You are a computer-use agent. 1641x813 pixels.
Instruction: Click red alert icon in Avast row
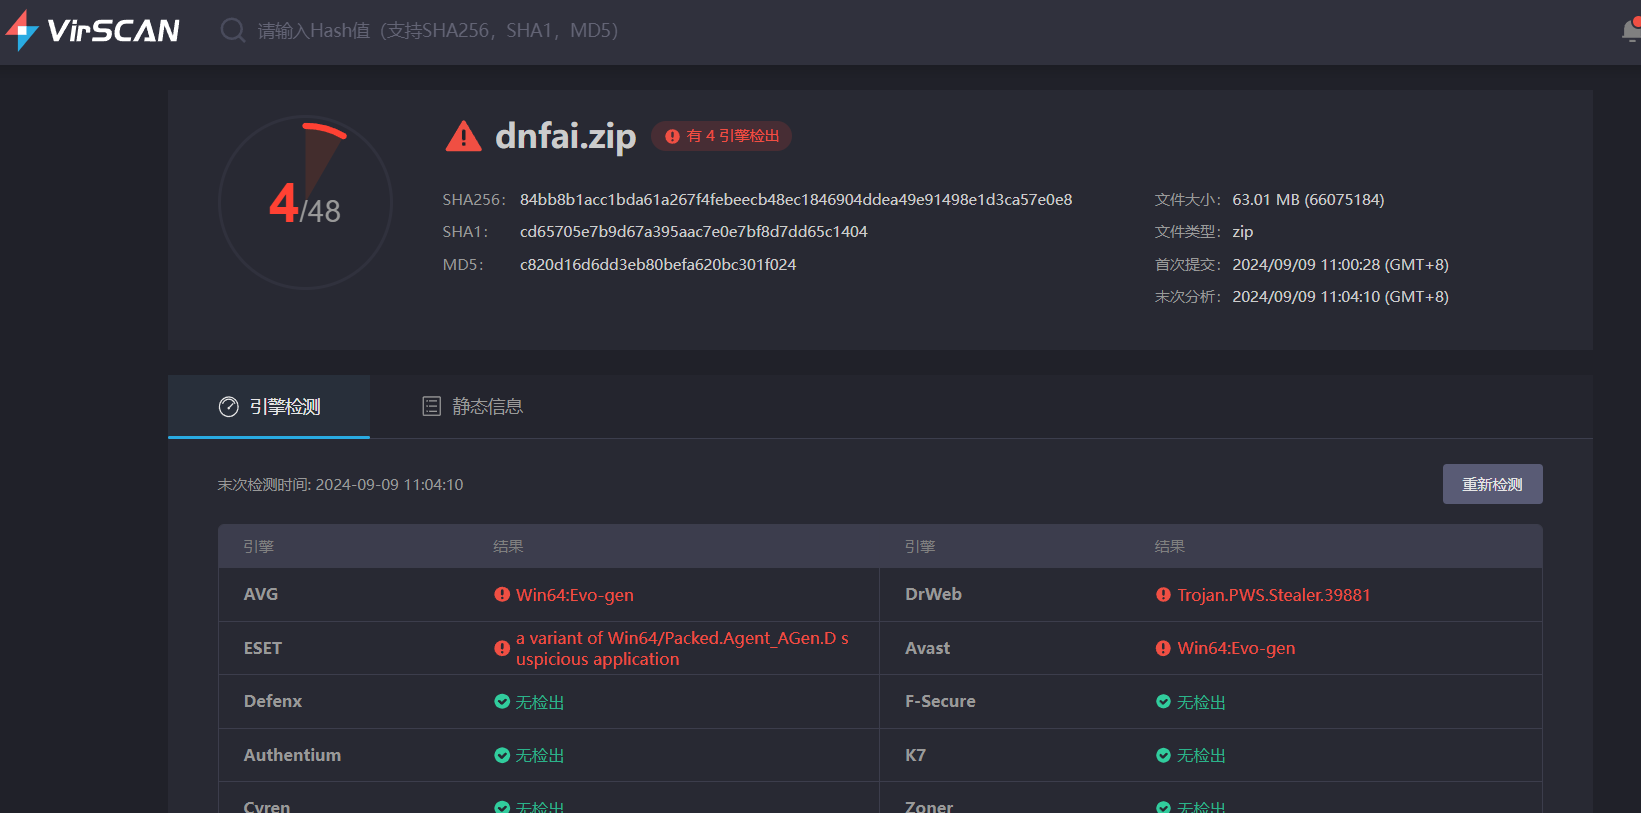(x=1163, y=648)
